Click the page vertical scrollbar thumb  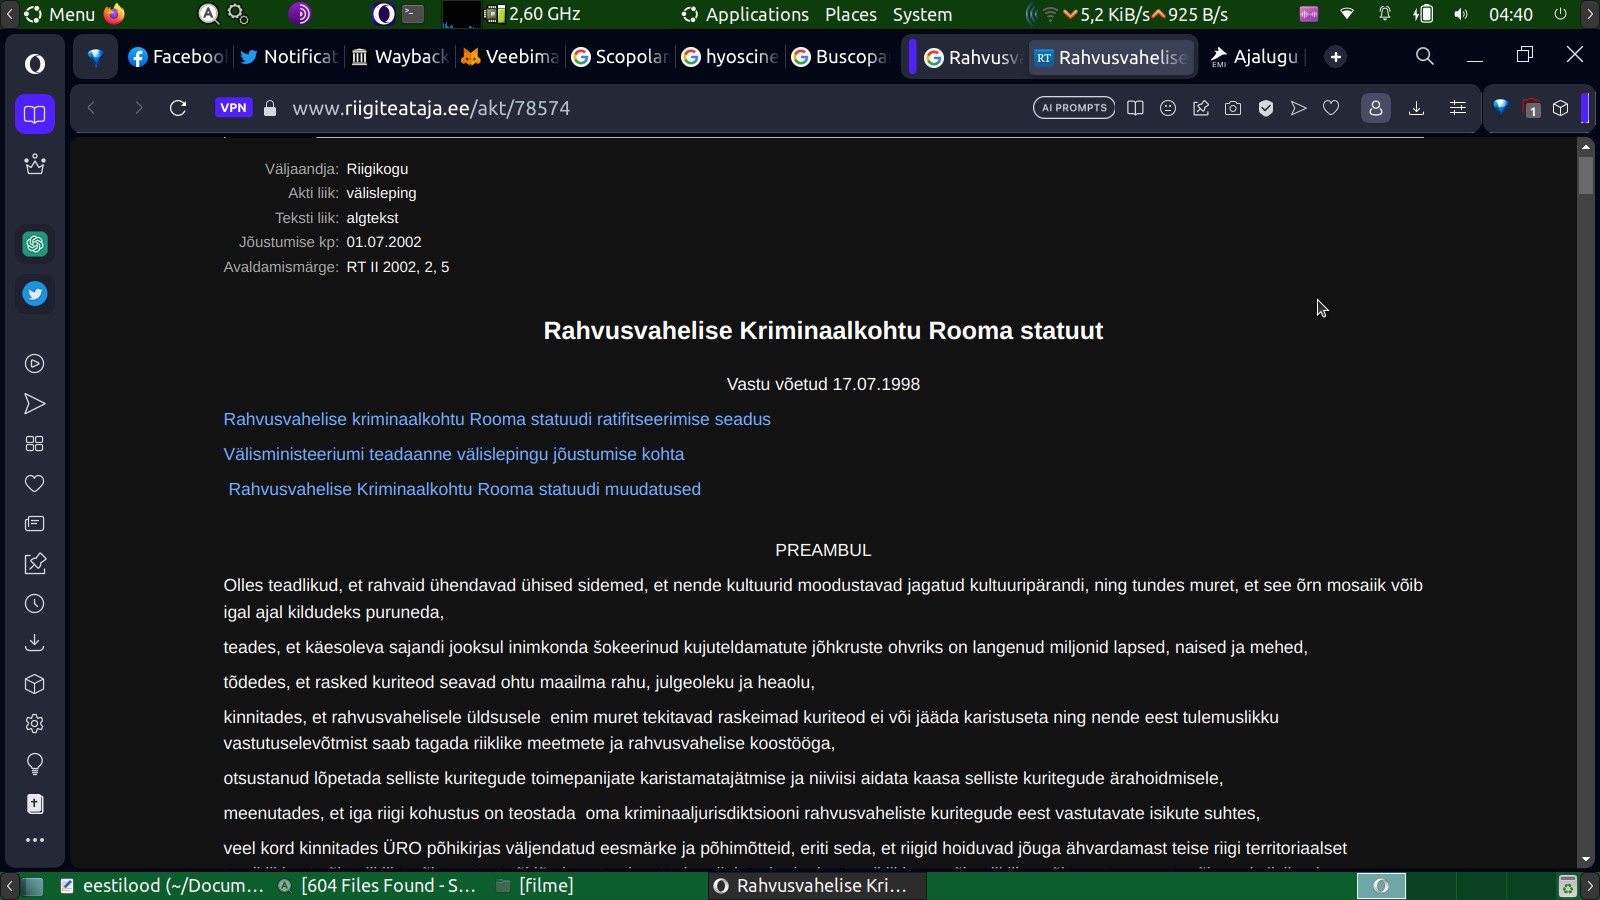point(1586,174)
